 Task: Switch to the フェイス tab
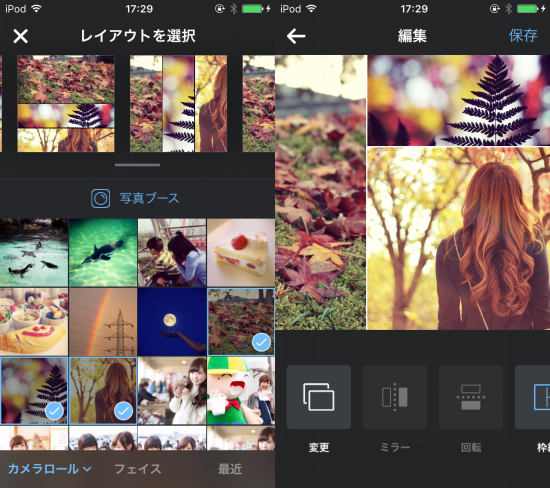[x=138, y=469]
